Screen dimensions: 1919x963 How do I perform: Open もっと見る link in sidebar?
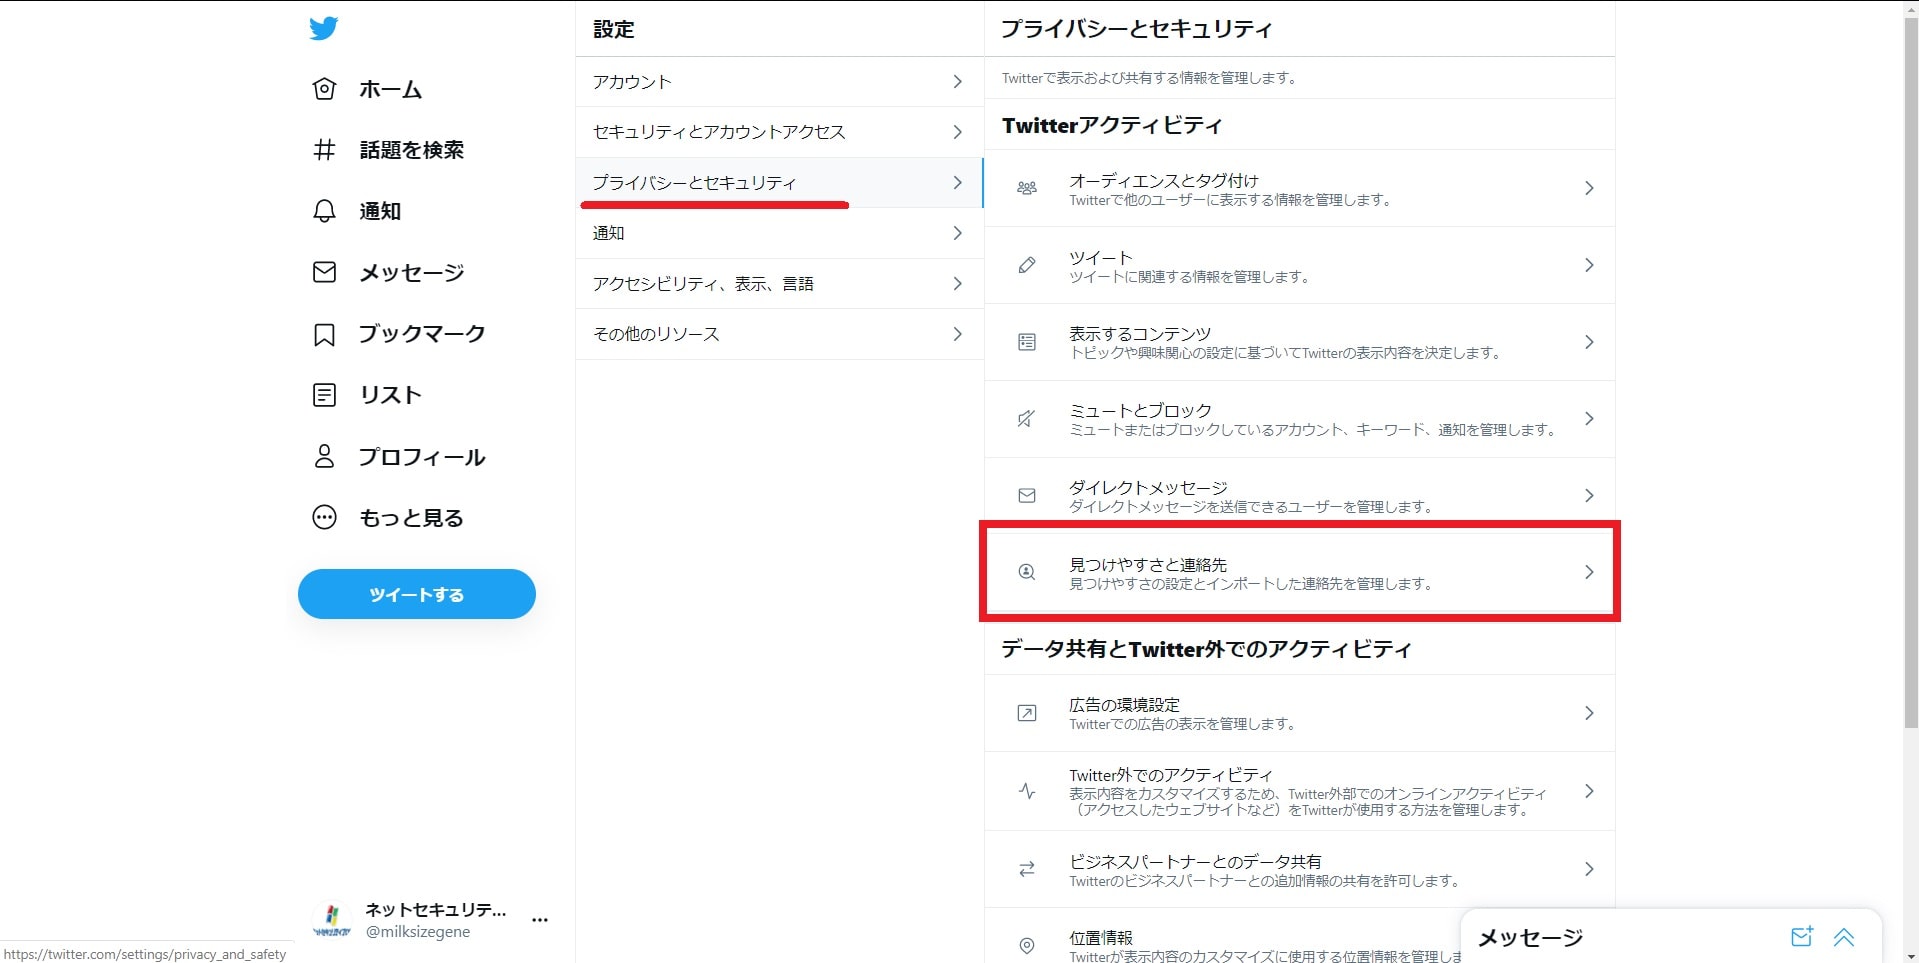(x=411, y=518)
